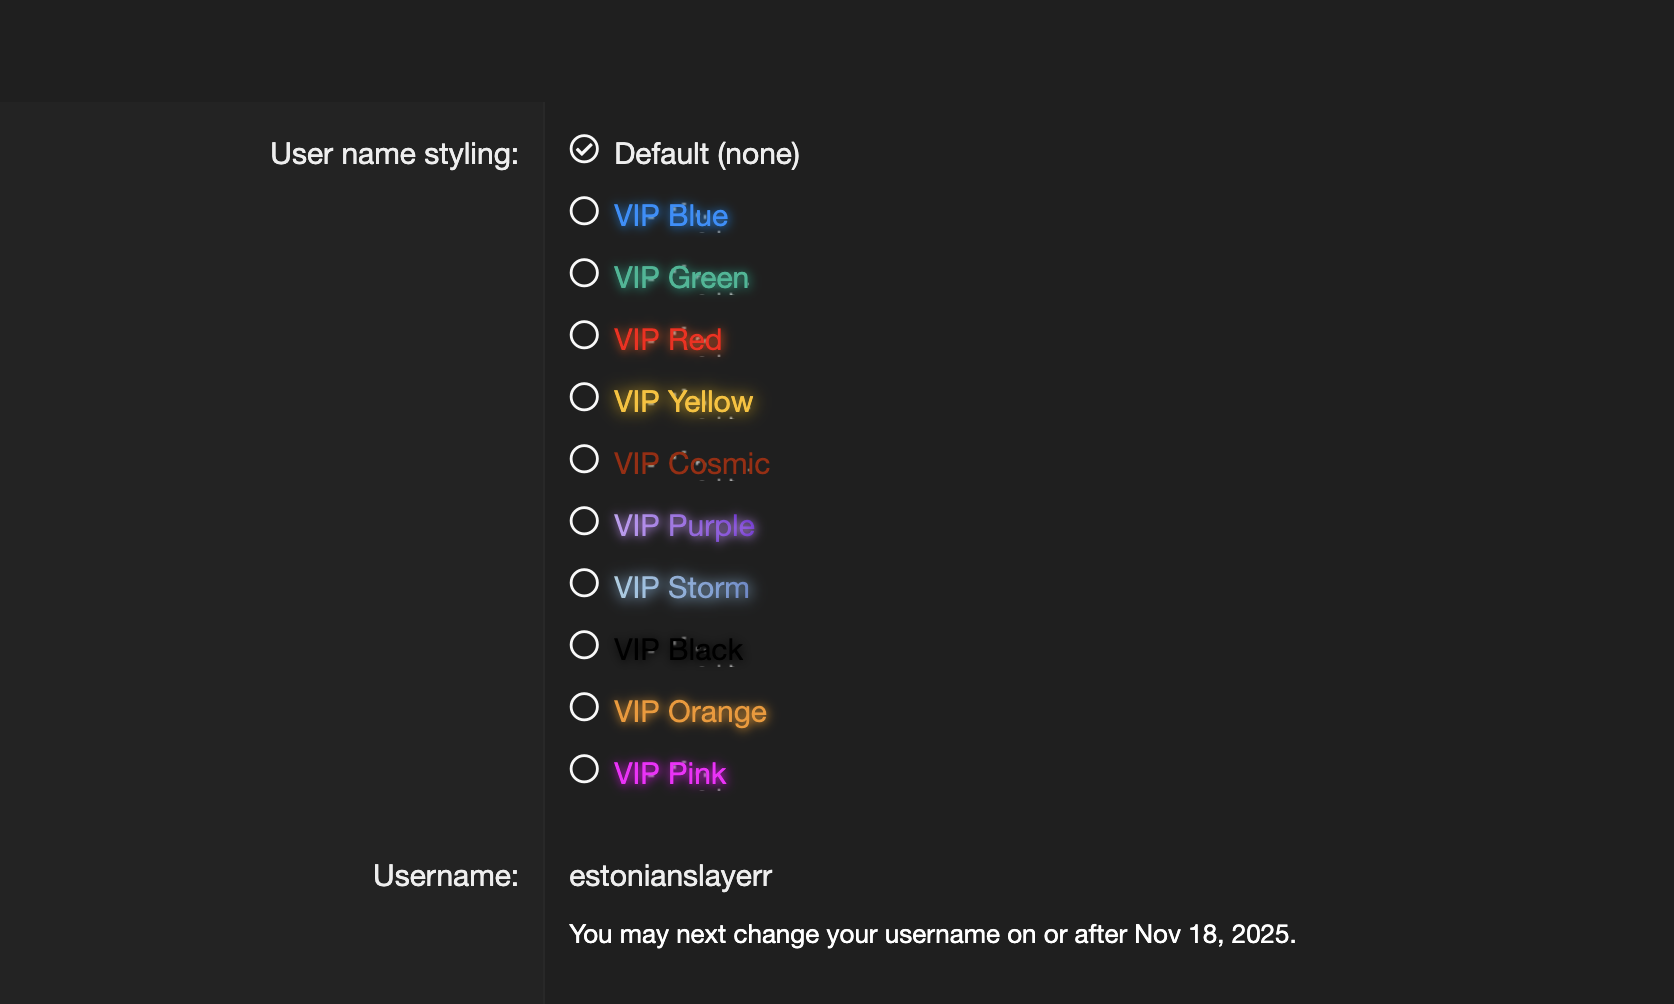Select the Default (none) radio button
Screen dimensions: 1674x1004
(584, 149)
